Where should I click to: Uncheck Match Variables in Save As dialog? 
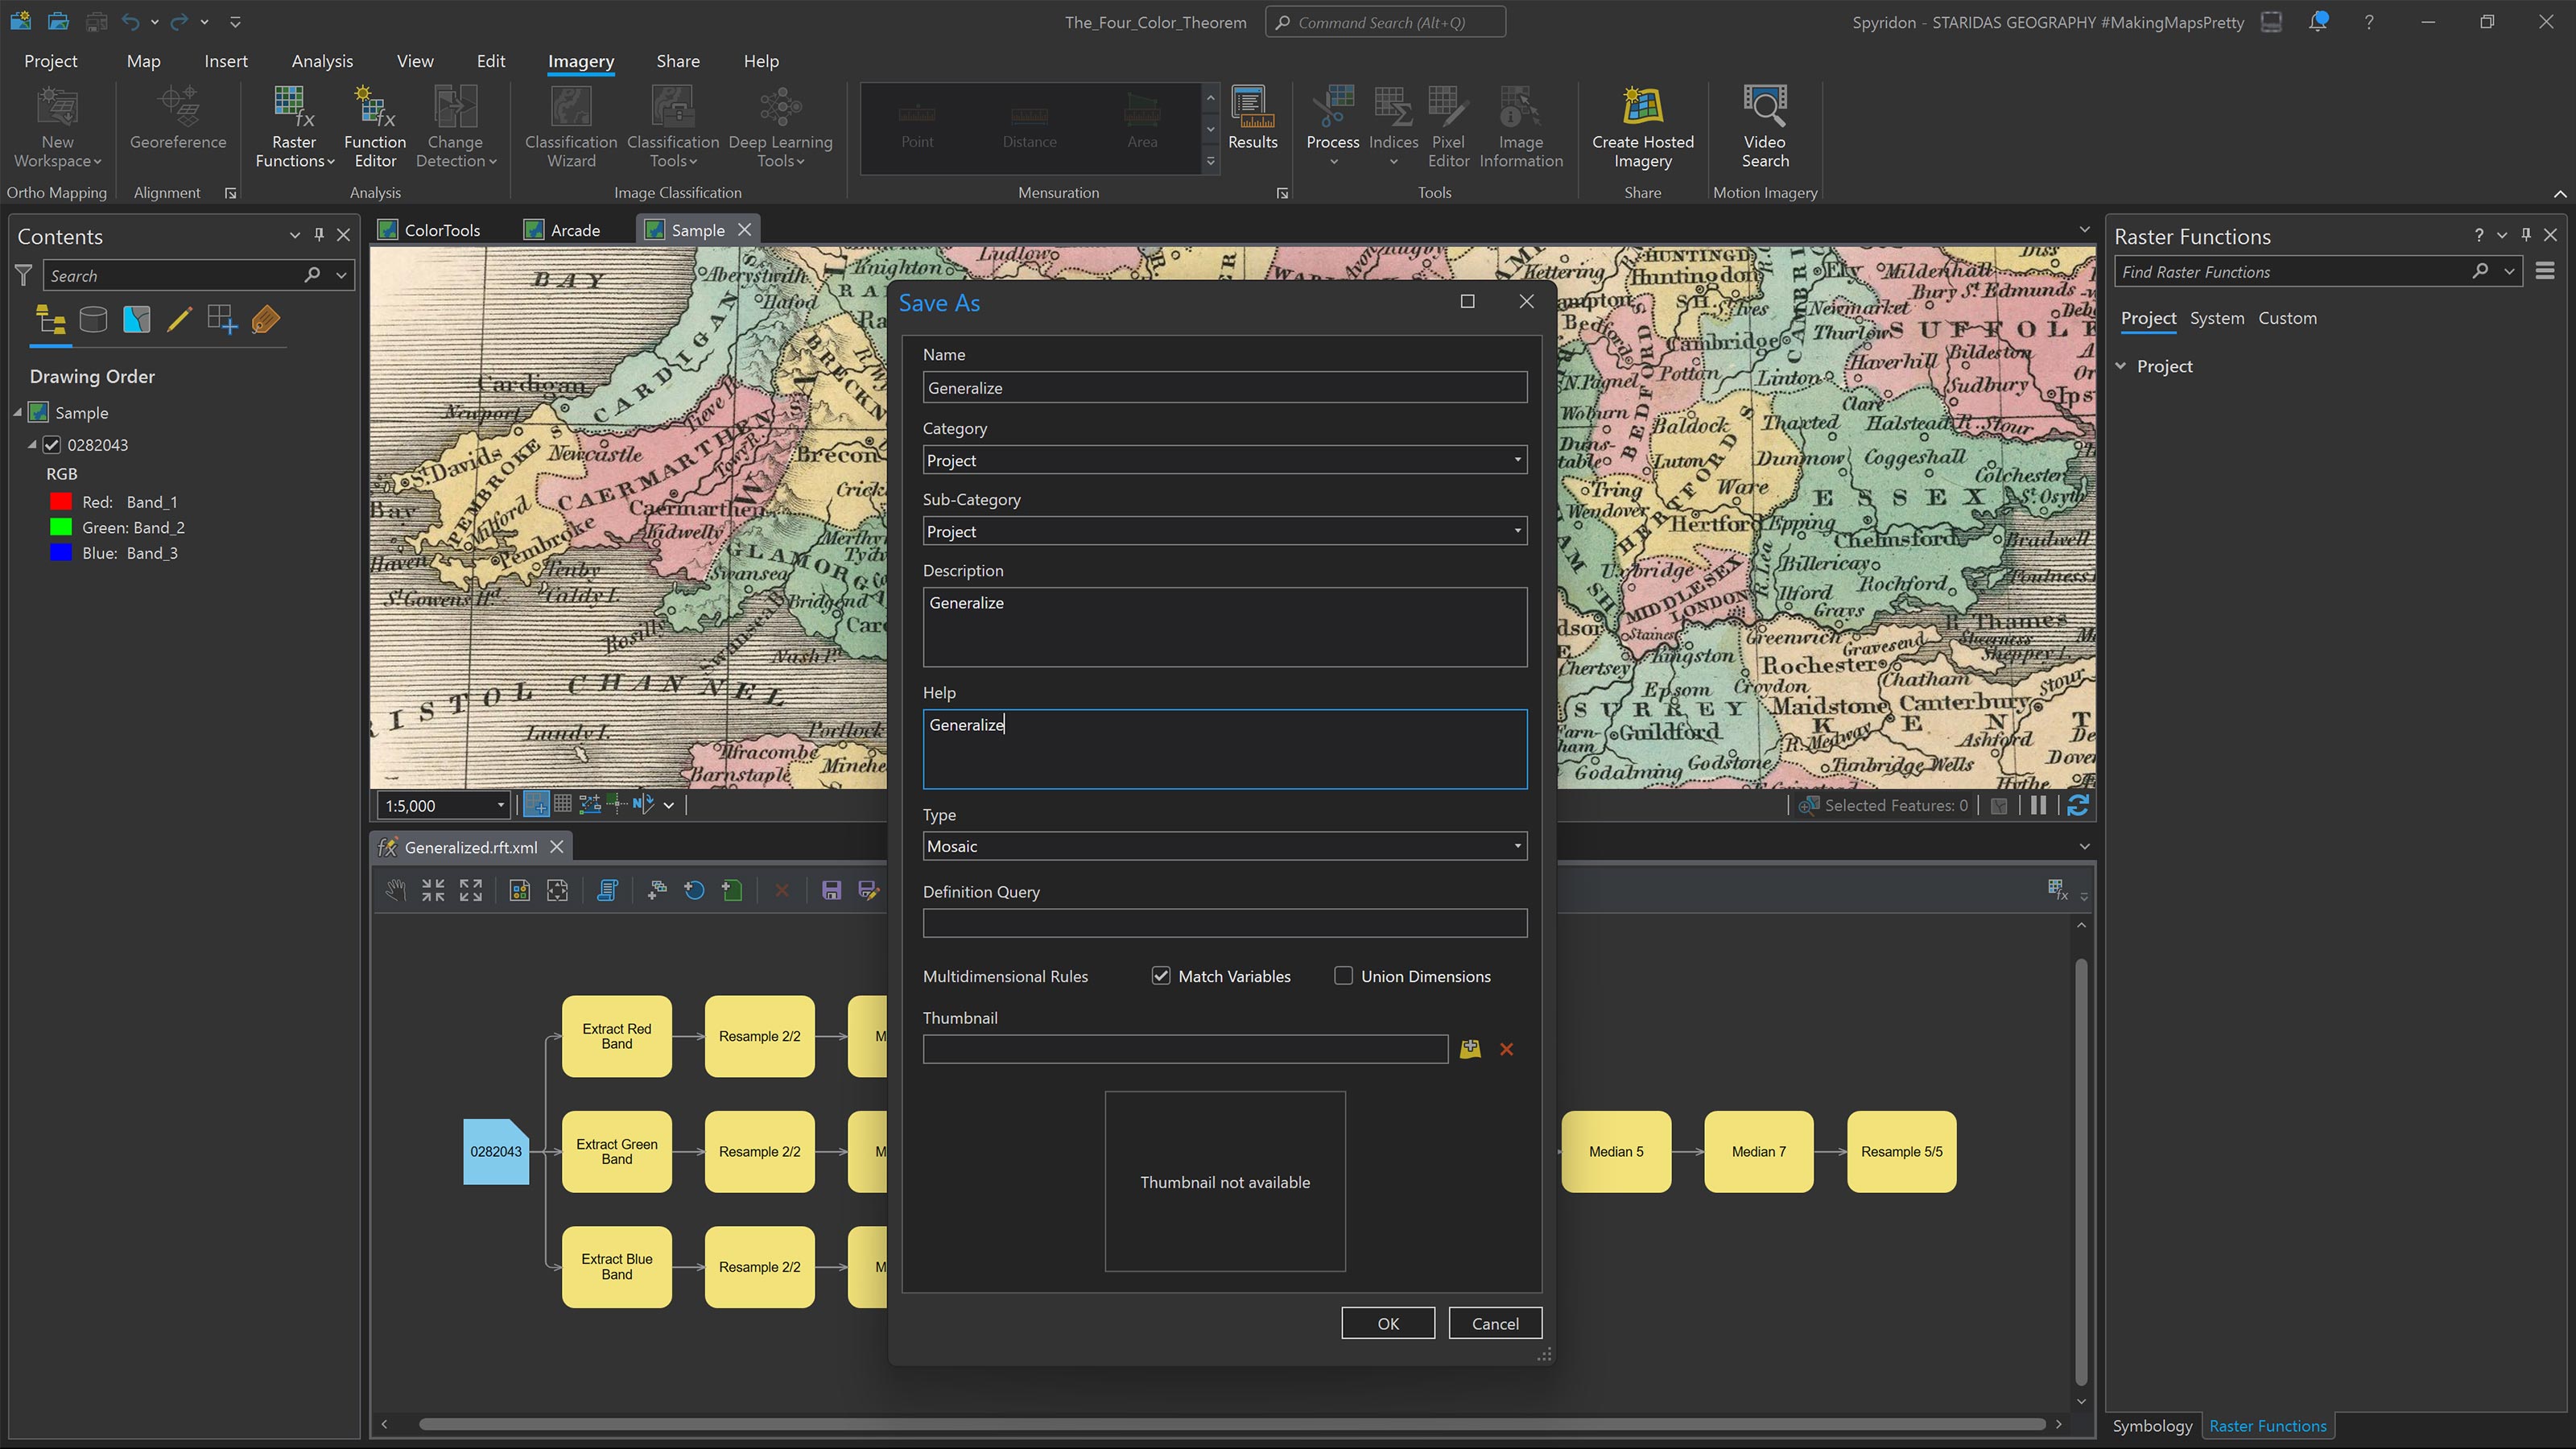(1160, 975)
